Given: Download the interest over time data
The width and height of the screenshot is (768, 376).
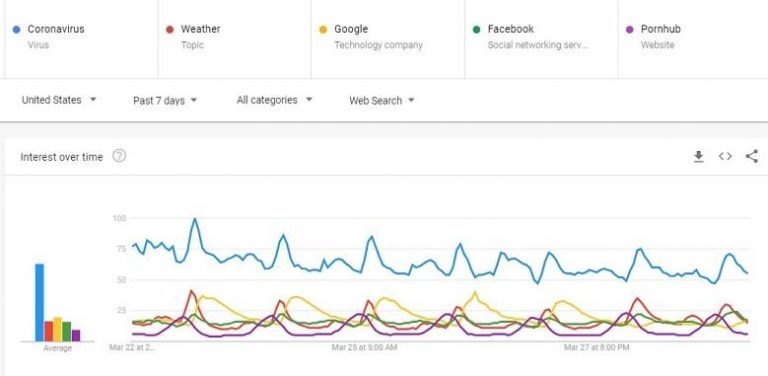Looking at the screenshot, I should point(698,157).
